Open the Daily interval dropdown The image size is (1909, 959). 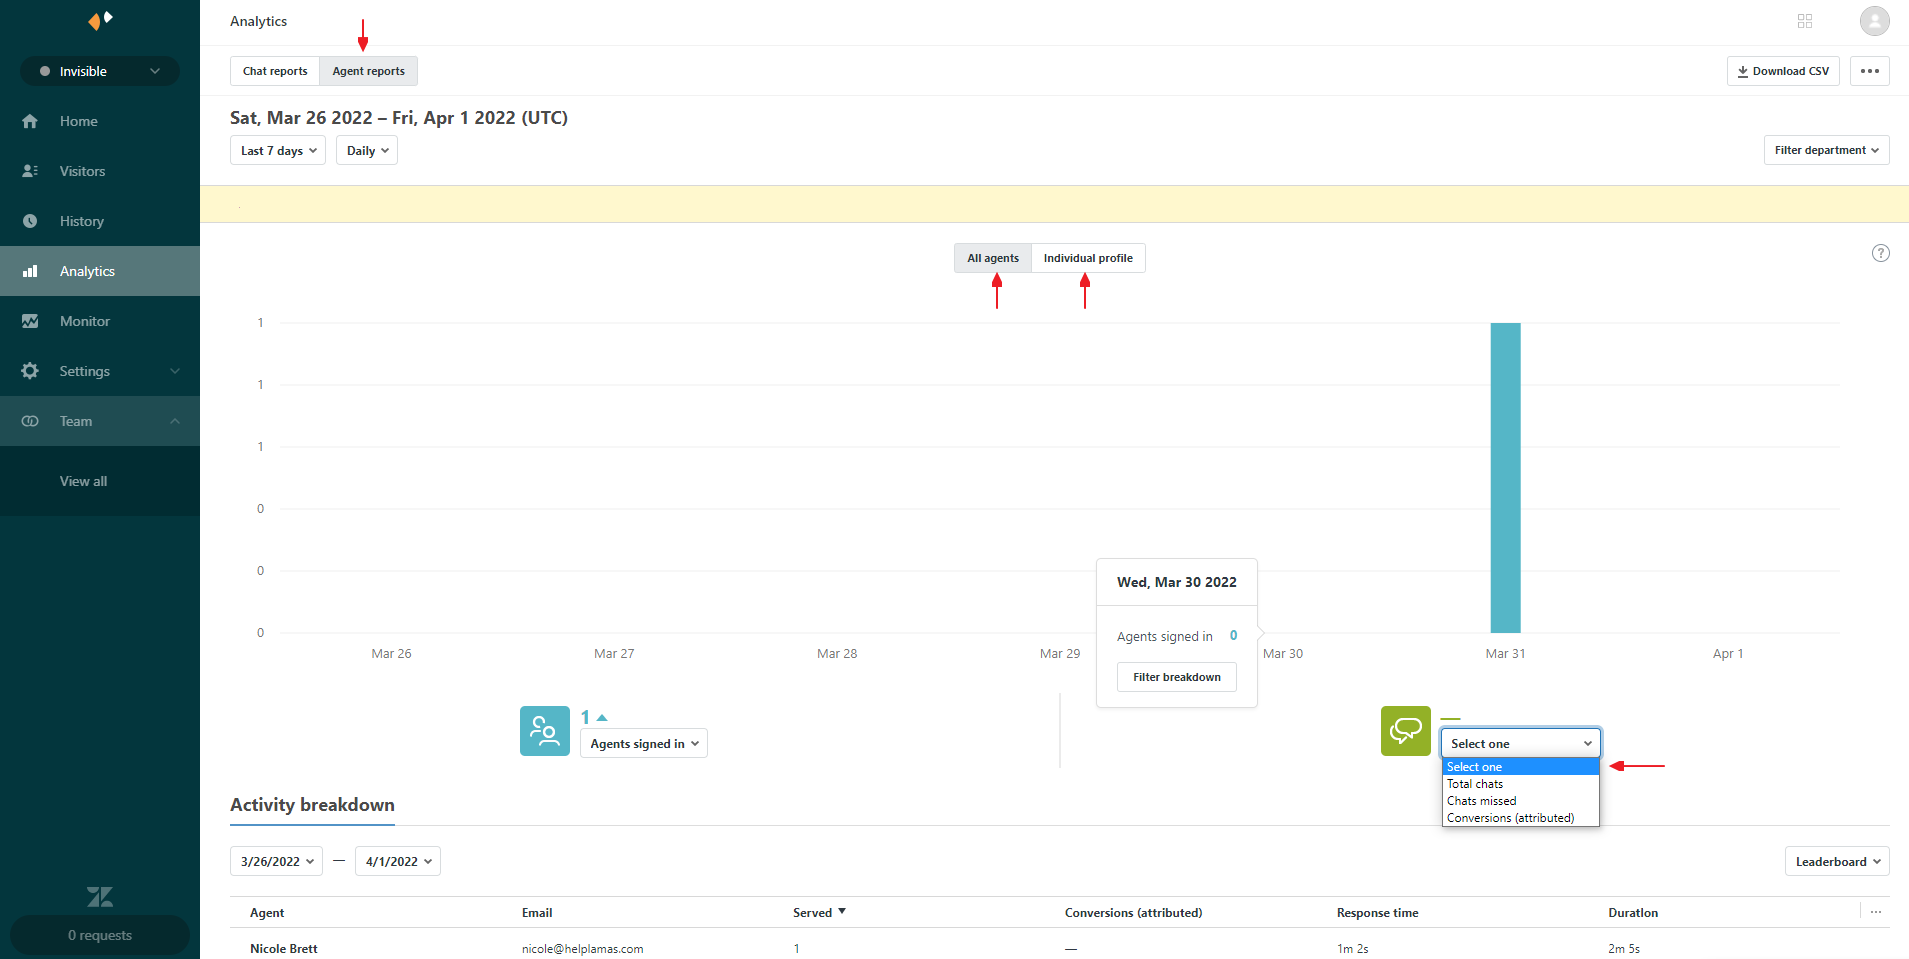tap(367, 151)
